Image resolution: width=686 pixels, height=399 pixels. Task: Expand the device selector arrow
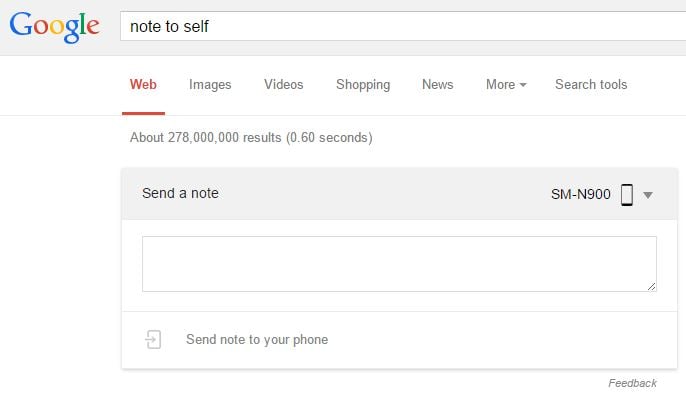click(x=648, y=195)
